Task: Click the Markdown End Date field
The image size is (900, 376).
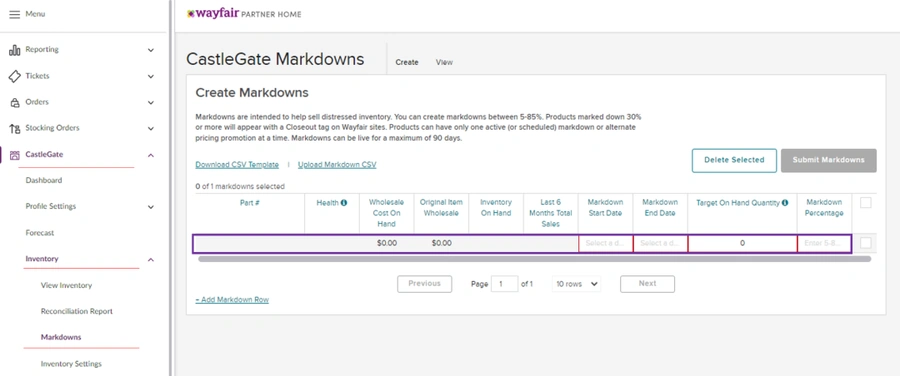Action: (660, 243)
